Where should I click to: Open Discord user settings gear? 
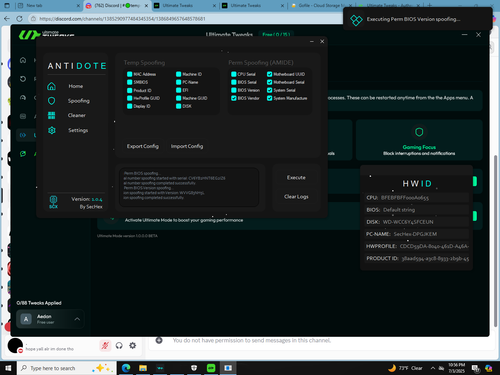tap(133, 345)
